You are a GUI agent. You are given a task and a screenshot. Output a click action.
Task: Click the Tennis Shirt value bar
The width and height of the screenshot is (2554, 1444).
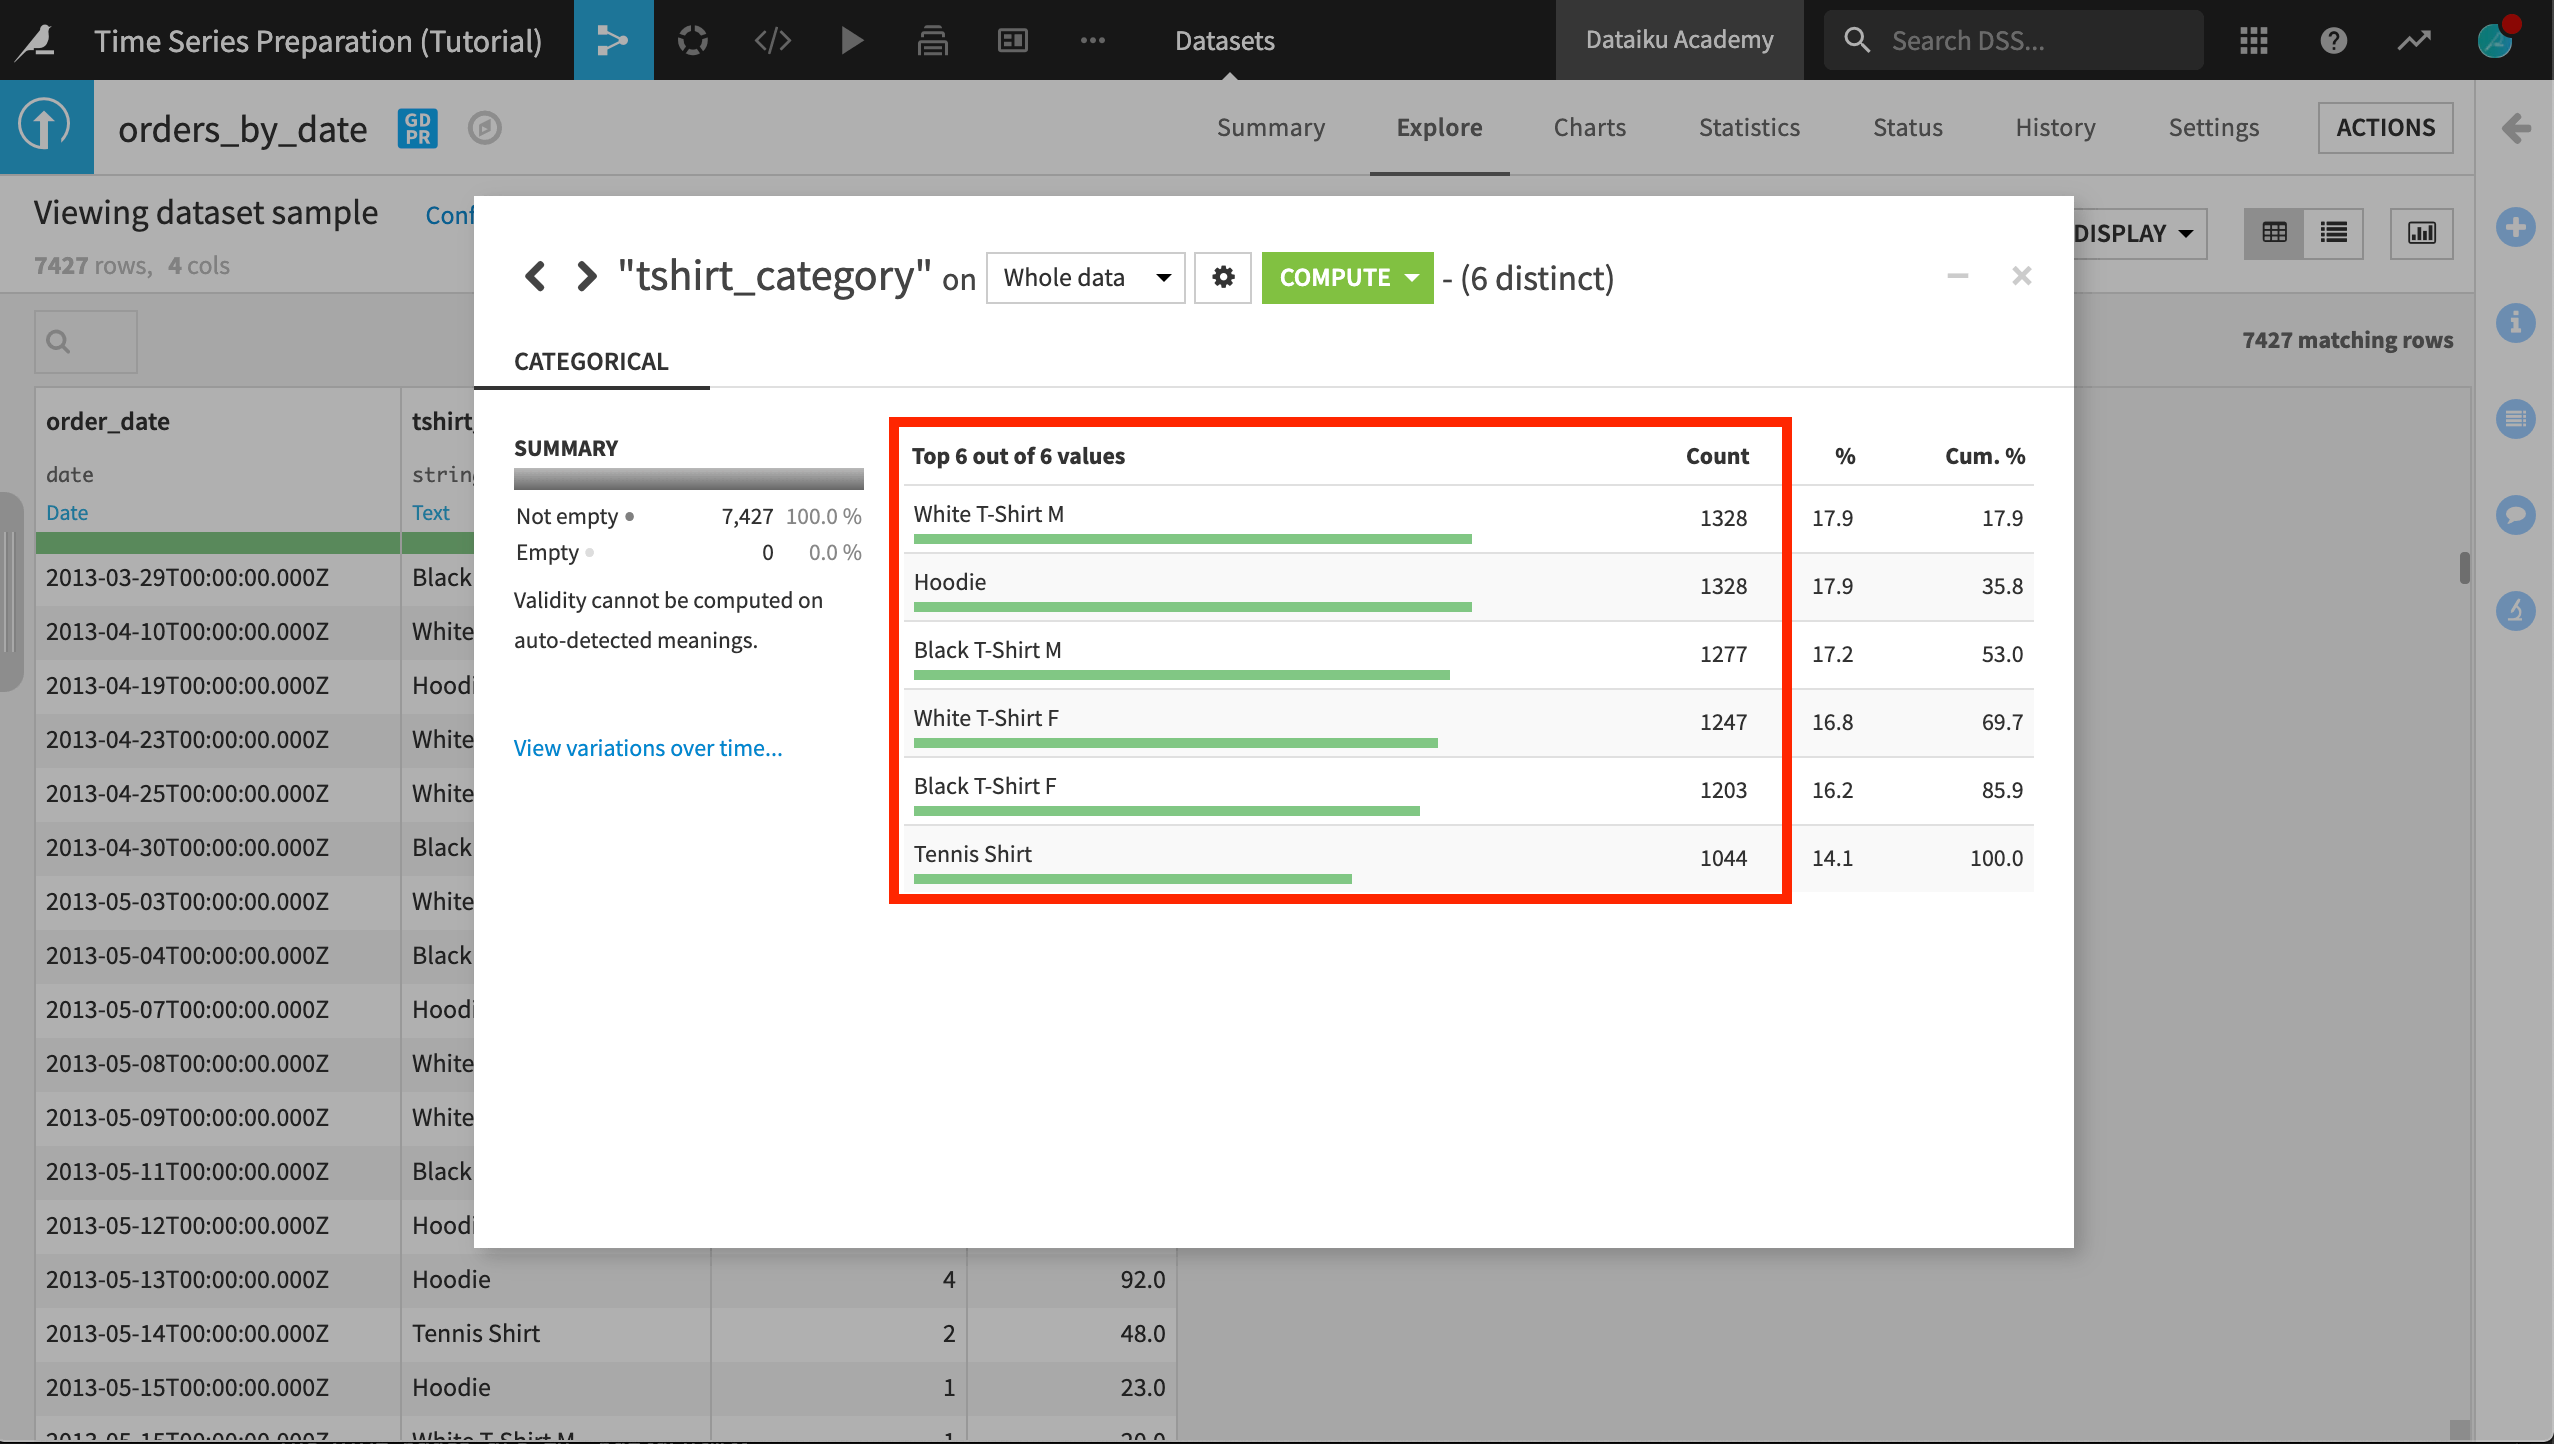[x=1132, y=879]
